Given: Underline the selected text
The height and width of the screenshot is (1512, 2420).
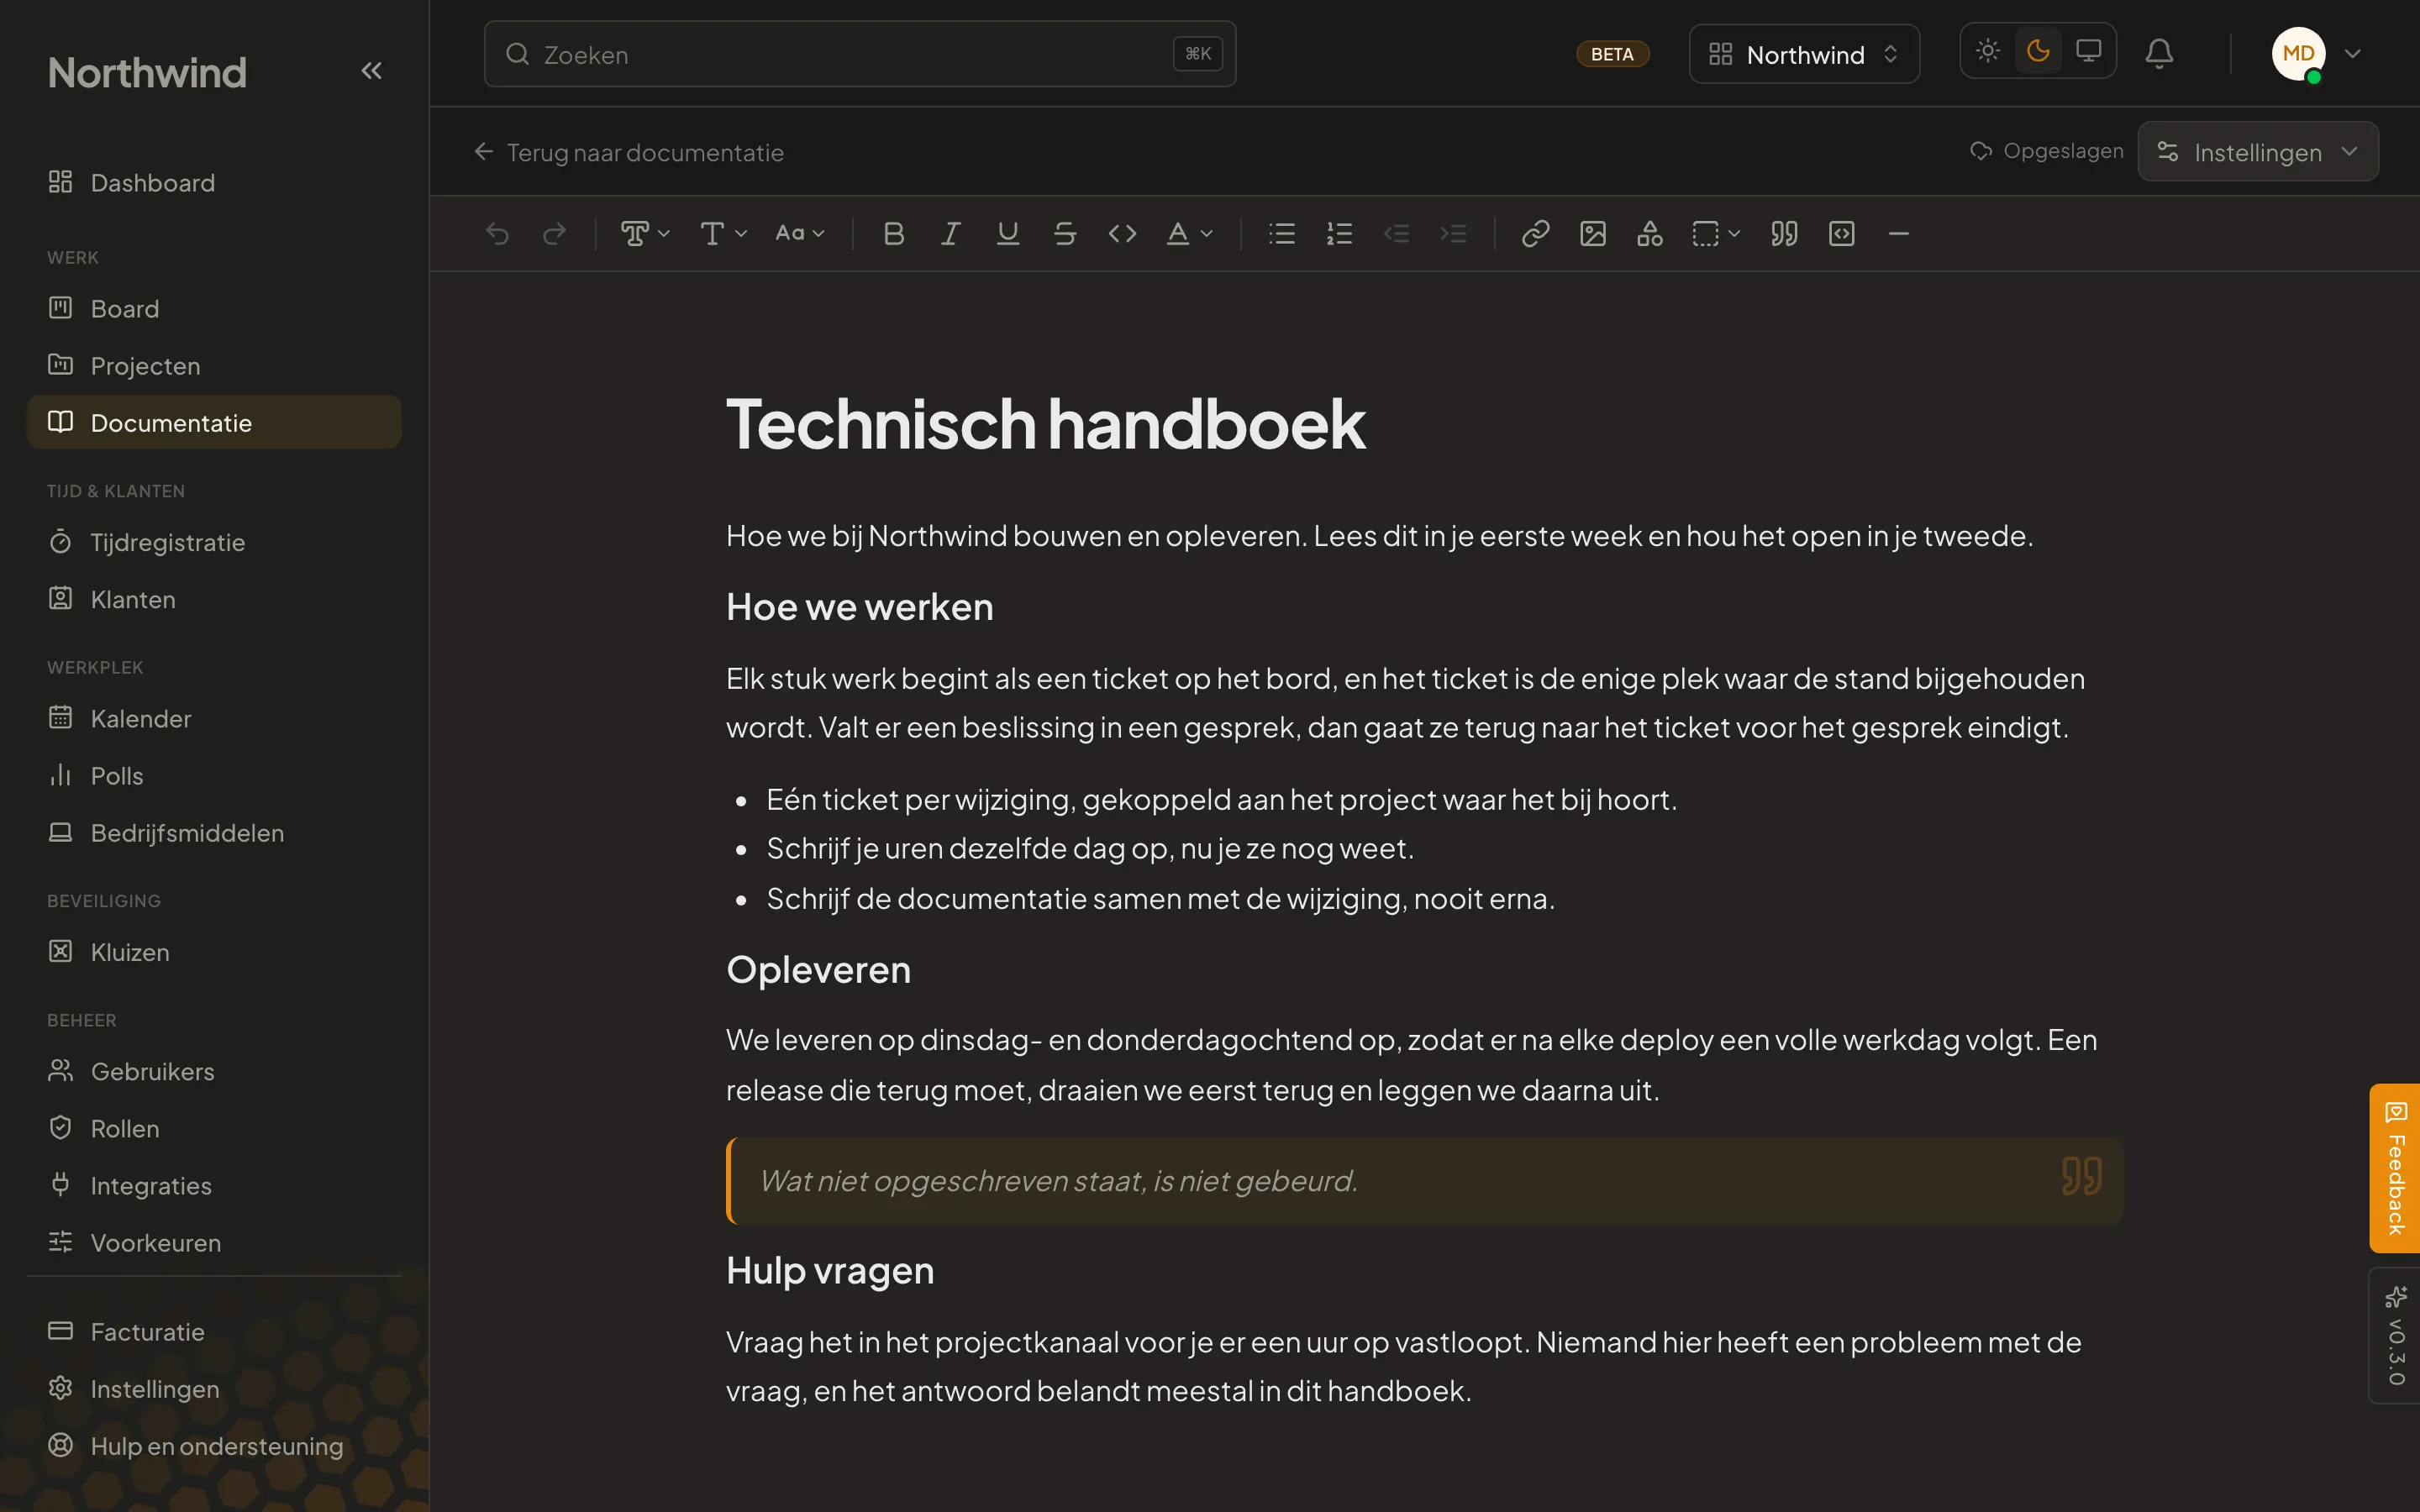Looking at the screenshot, I should coord(1007,234).
